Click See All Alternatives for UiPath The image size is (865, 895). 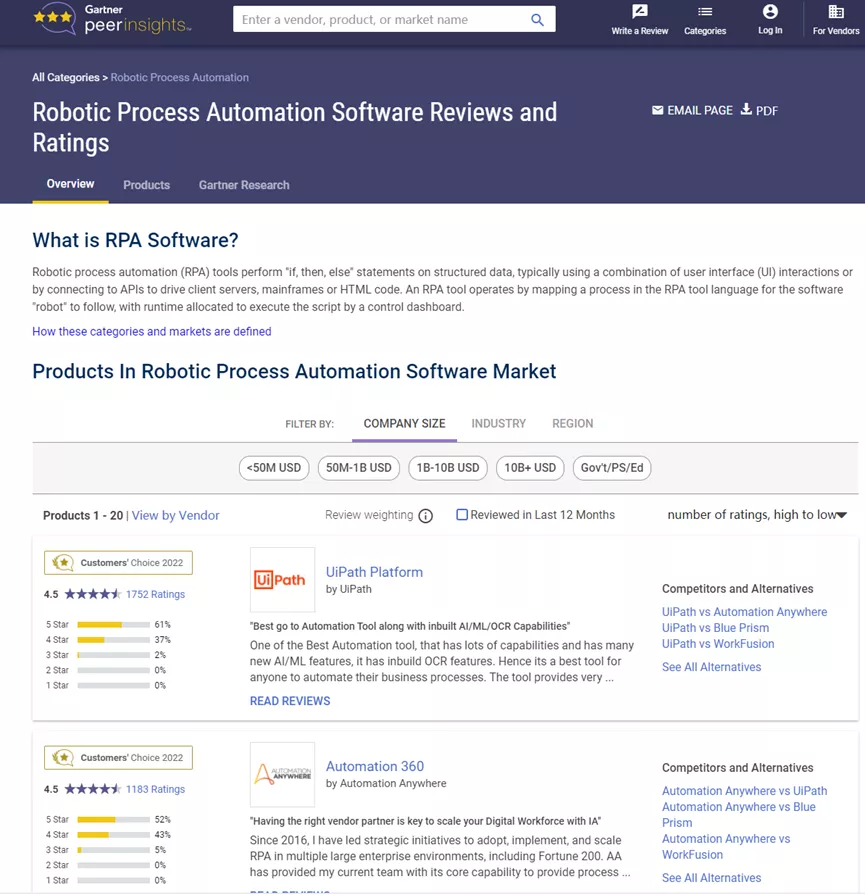coord(711,667)
